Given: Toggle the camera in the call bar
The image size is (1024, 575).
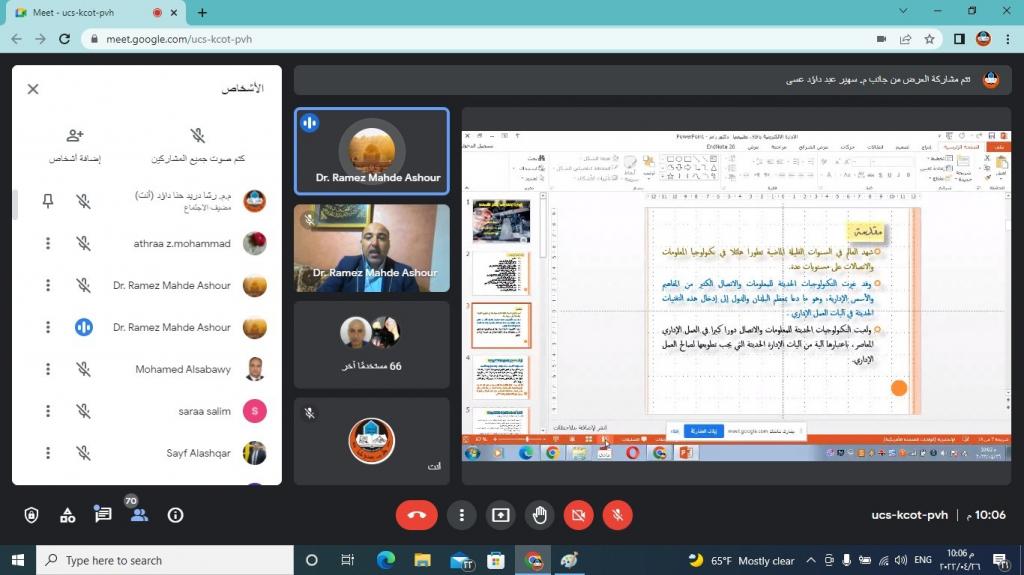Looking at the screenshot, I should click(x=578, y=515).
